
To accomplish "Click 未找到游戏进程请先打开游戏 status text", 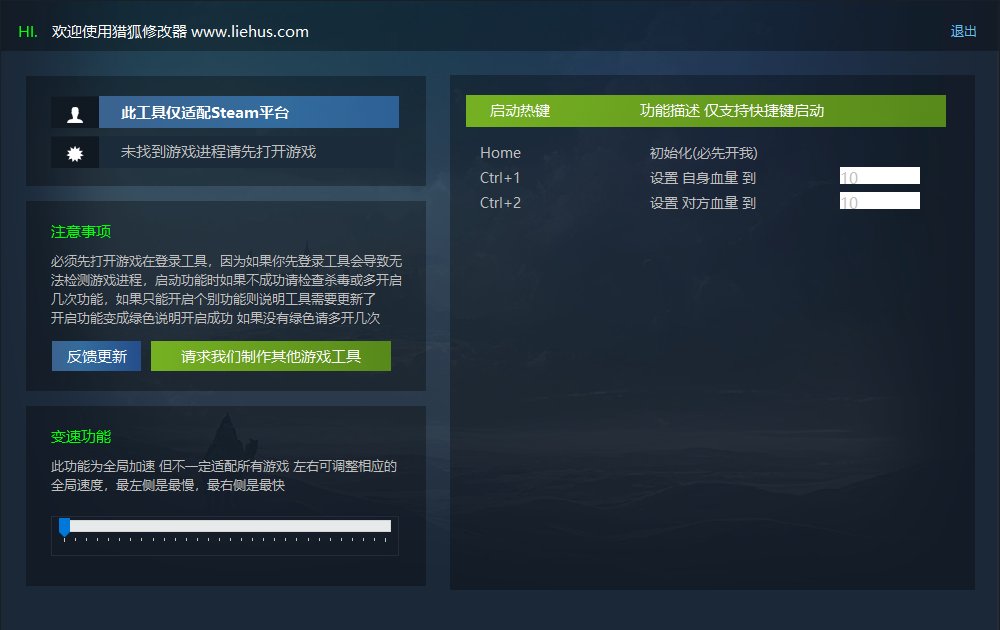I will point(218,152).
